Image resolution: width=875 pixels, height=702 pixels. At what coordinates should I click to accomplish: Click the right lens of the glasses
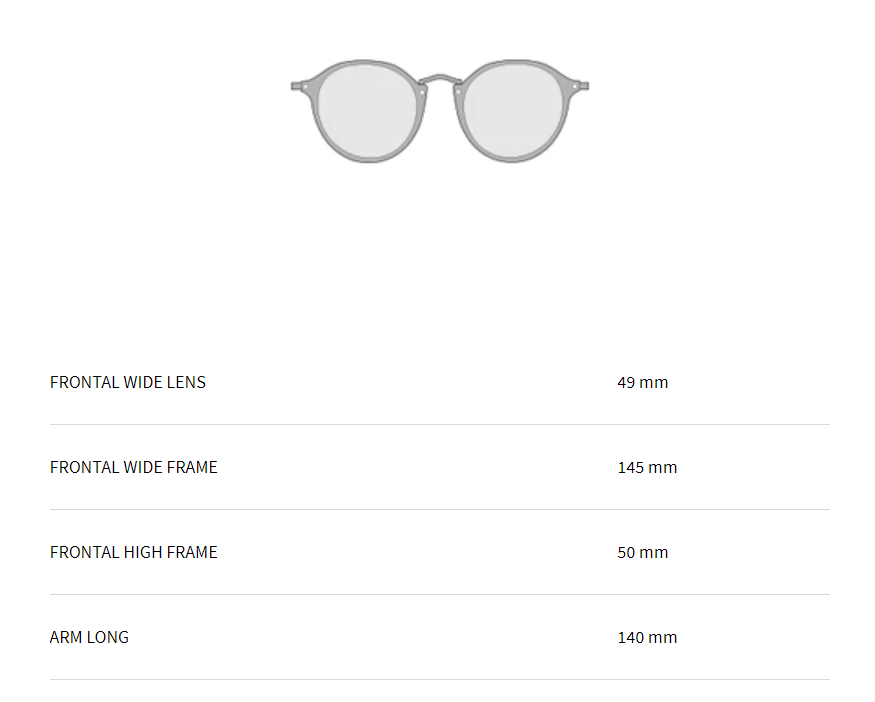(x=513, y=110)
